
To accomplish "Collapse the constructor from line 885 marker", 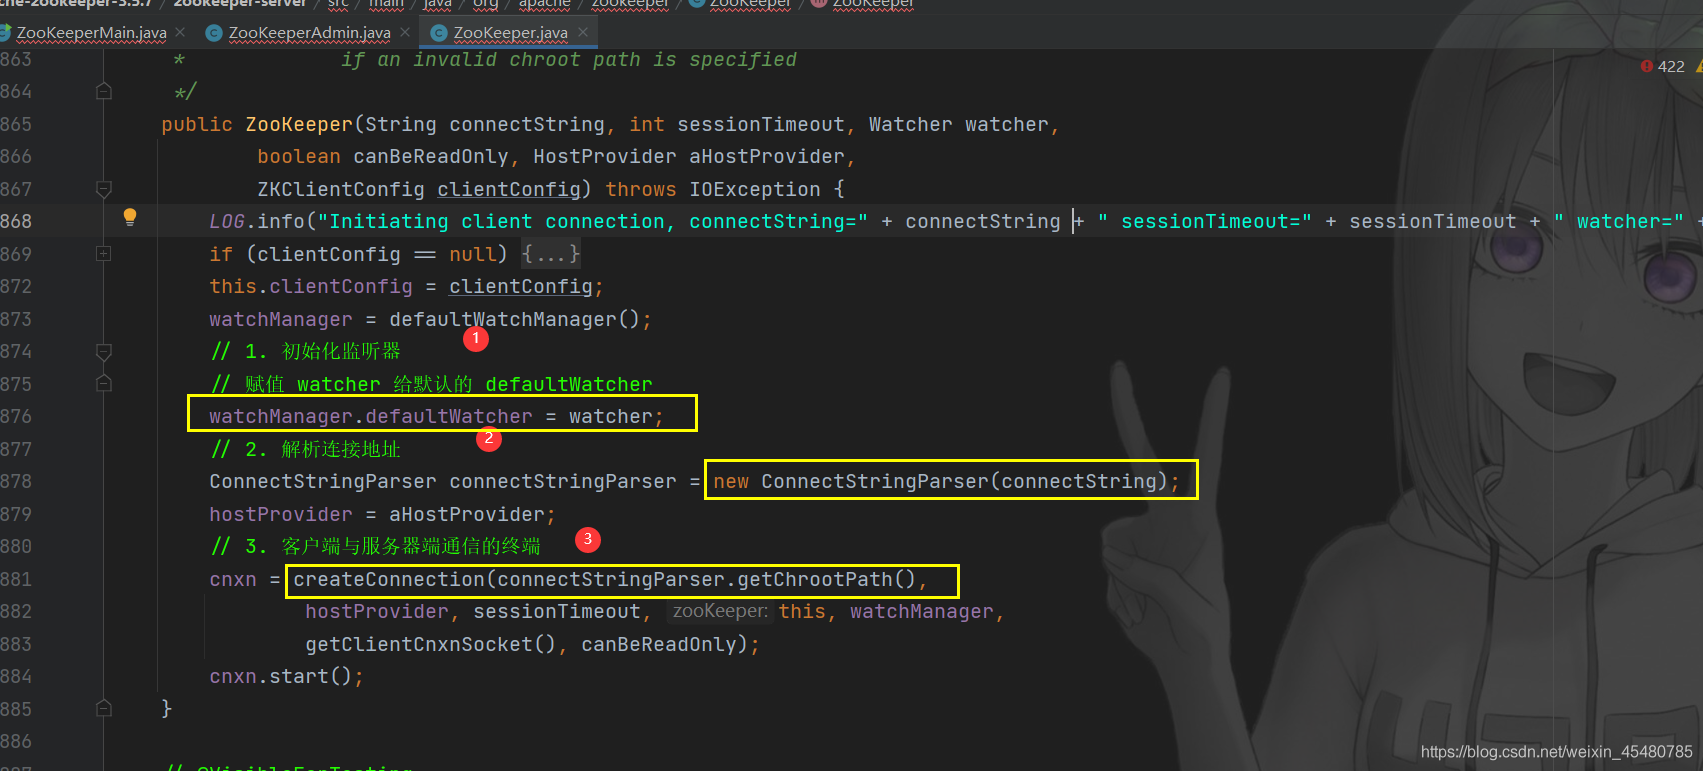I will click(104, 709).
